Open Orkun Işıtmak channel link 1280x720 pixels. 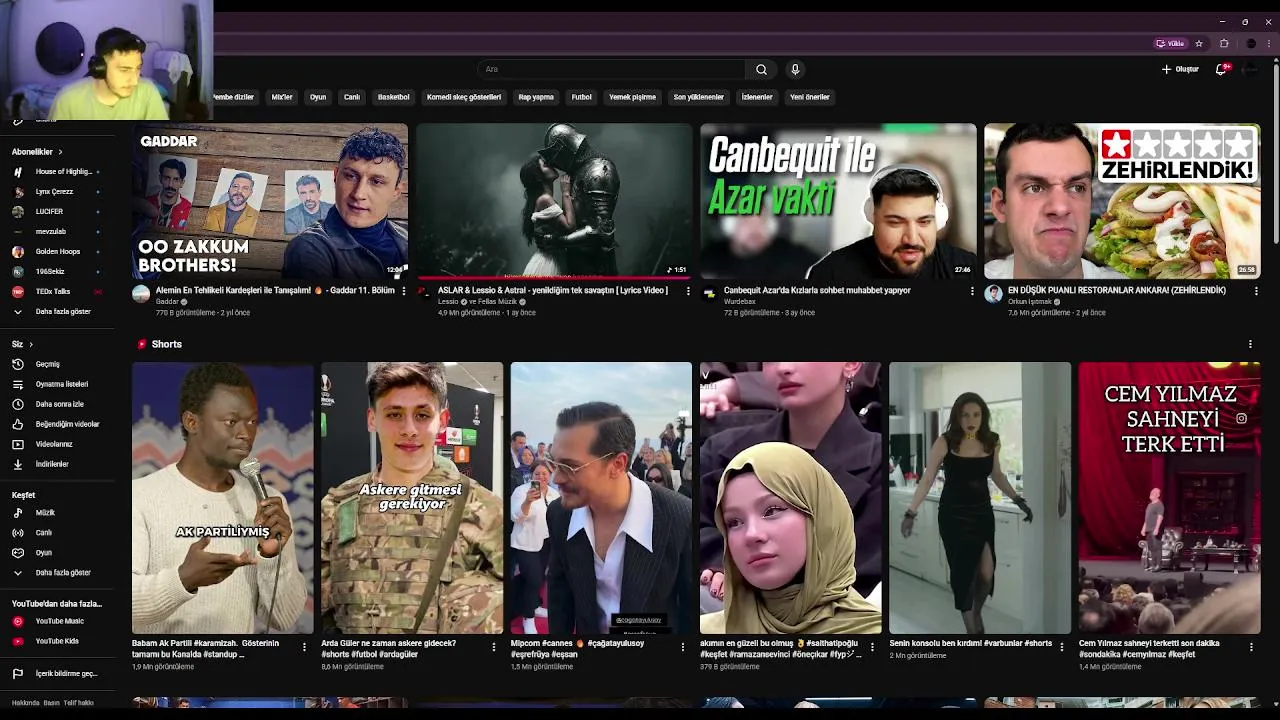[1030, 301]
